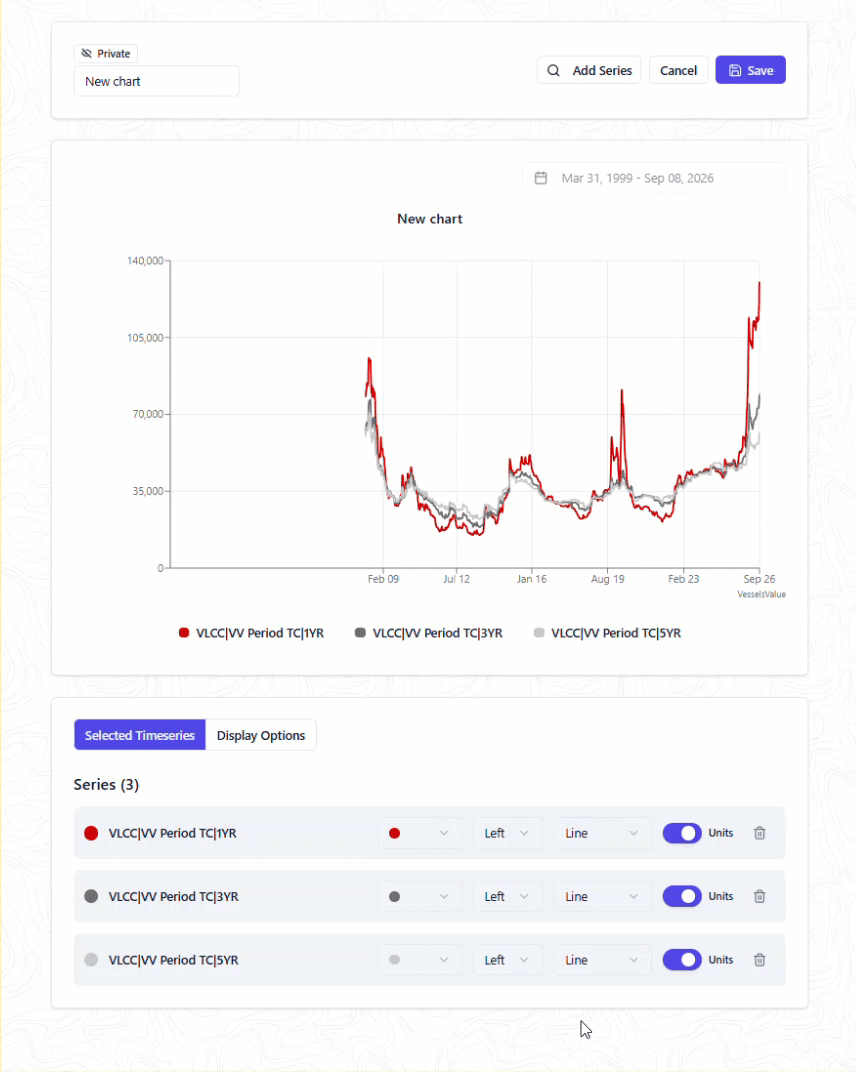Click red legend marker for TC|1YR
The width and height of the screenshot is (856, 1072).
point(184,633)
